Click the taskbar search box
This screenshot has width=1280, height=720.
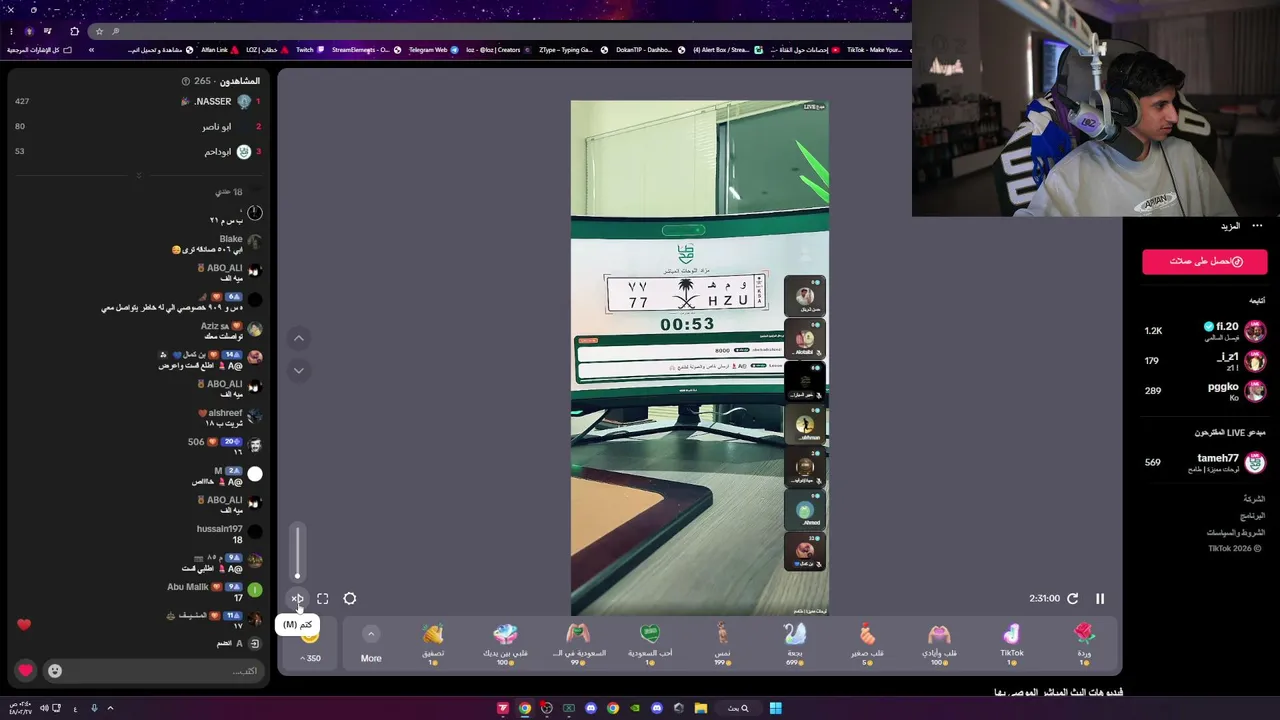(x=738, y=708)
